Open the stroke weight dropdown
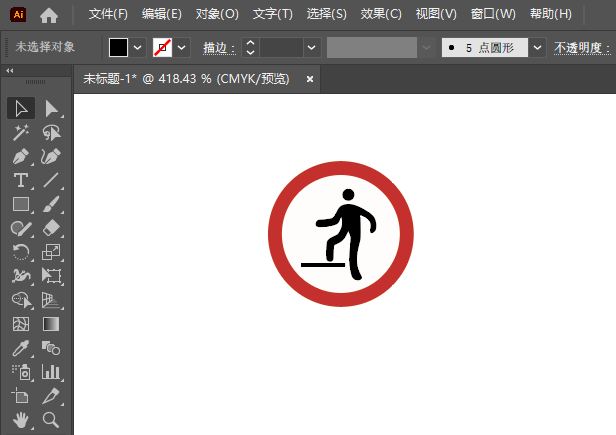The image size is (616, 435). click(312, 48)
